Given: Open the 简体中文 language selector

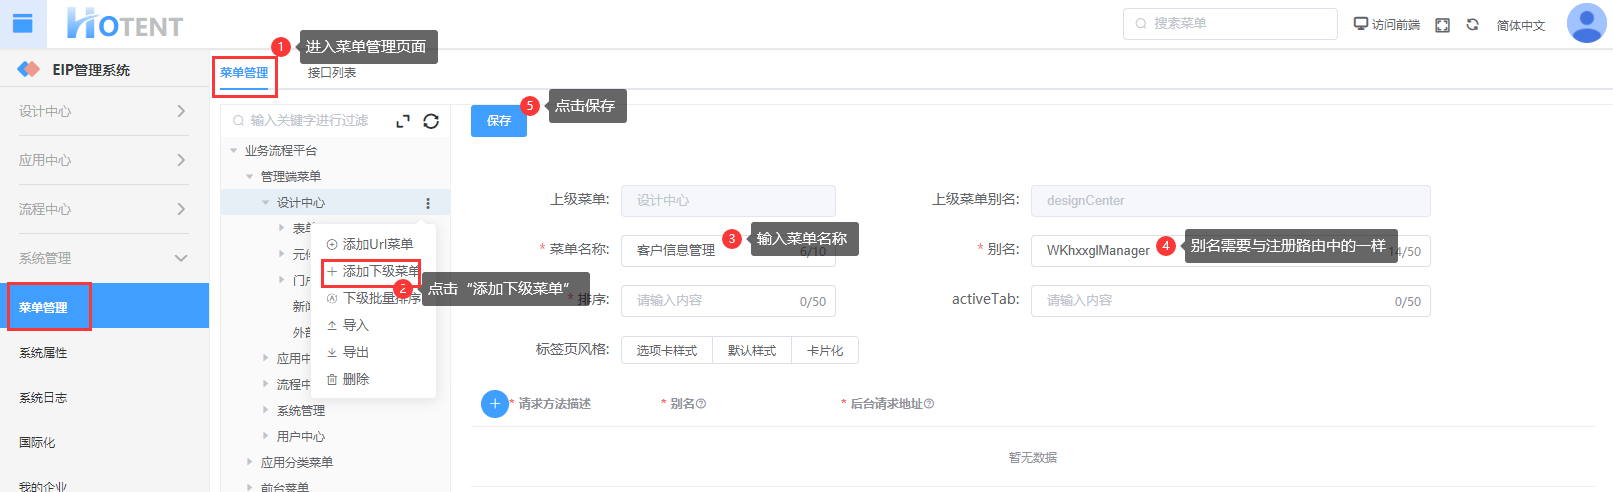Looking at the screenshot, I should point(1521,25).
